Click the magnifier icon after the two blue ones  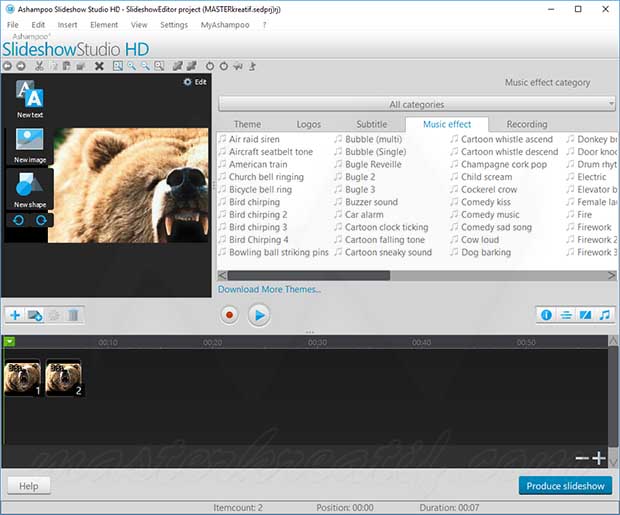[159, 66]
